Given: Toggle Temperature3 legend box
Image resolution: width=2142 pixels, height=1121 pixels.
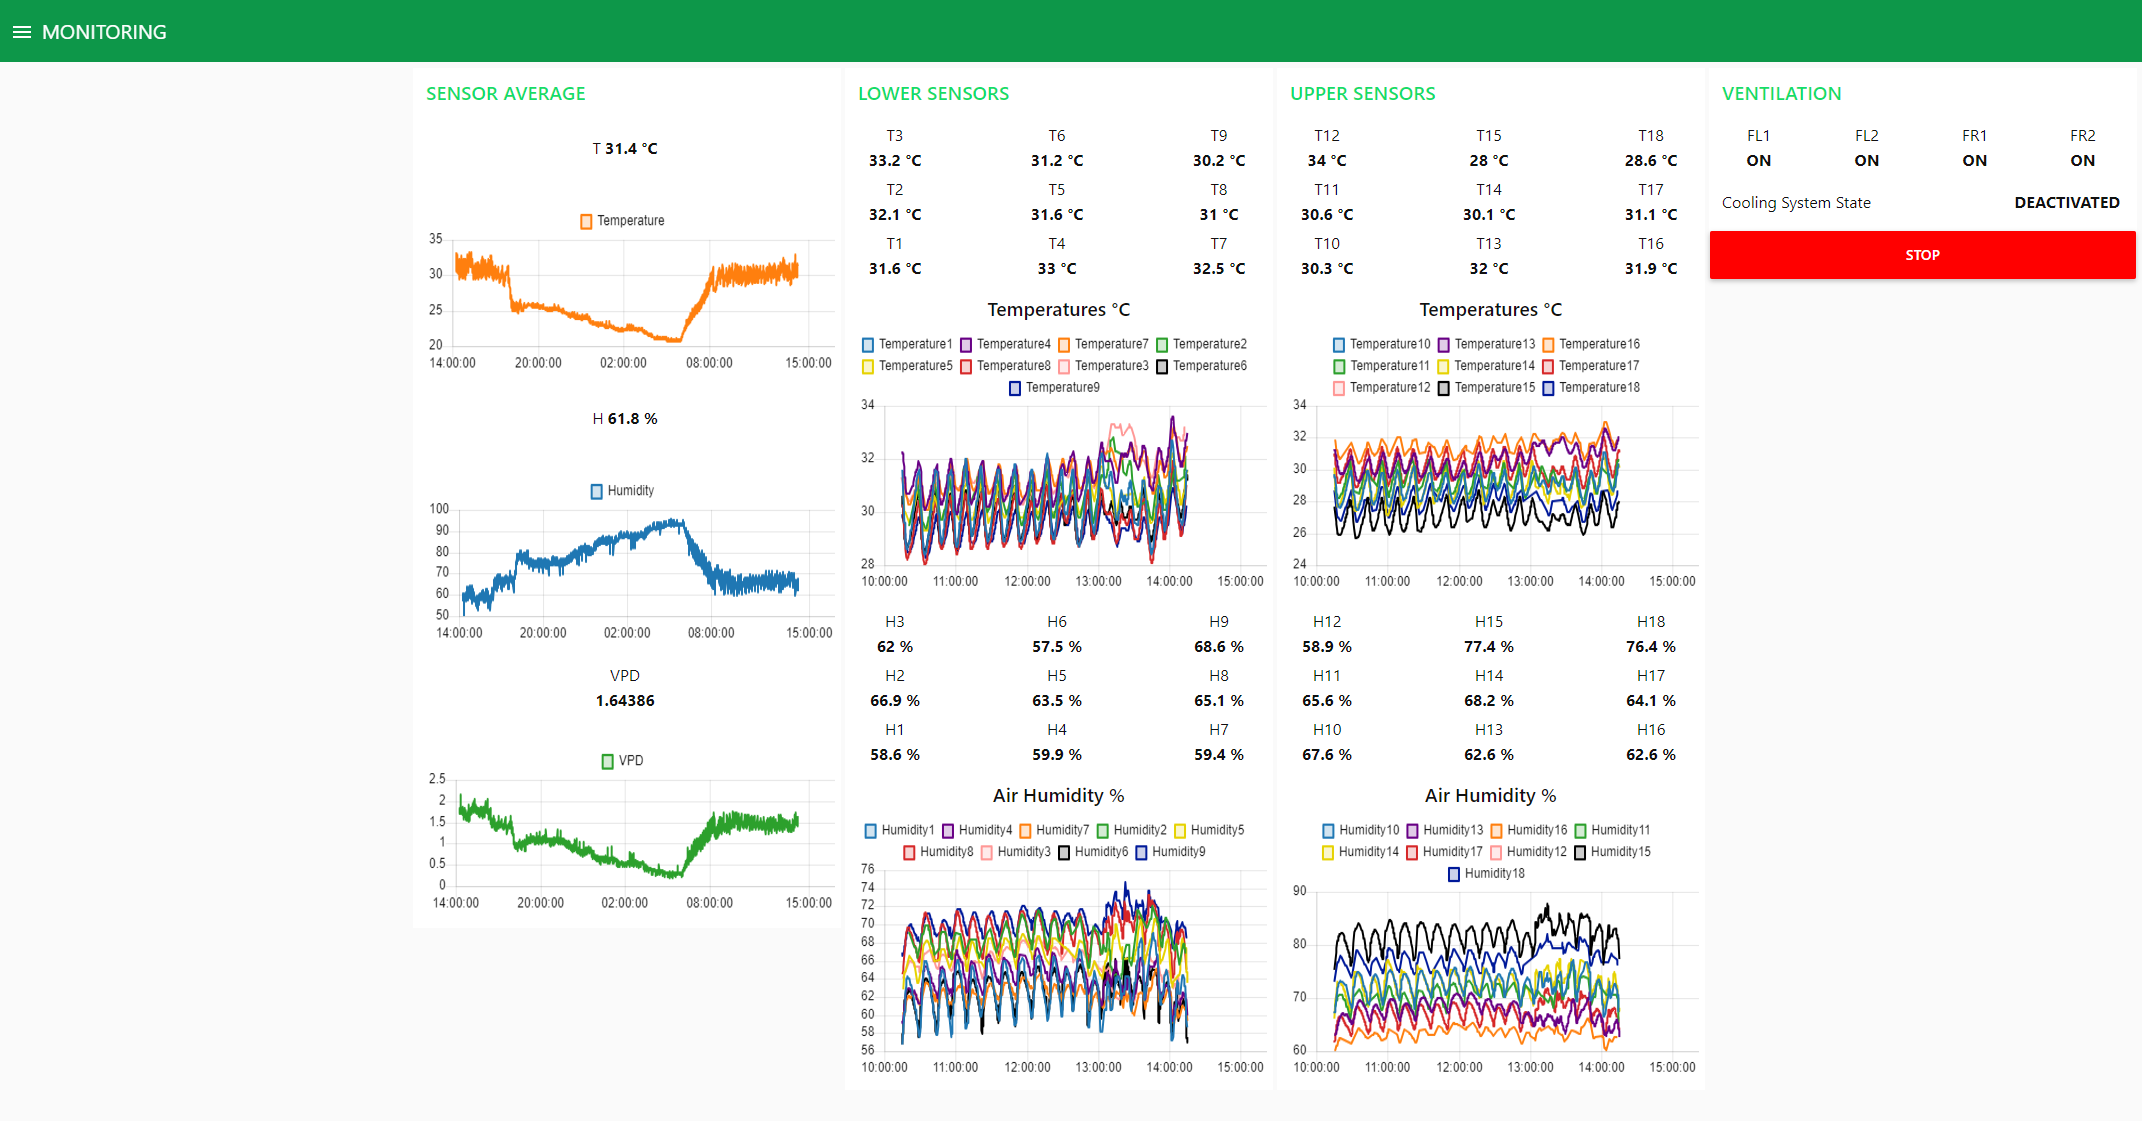Looking at the screenshot, I should tap(1064, 366).
